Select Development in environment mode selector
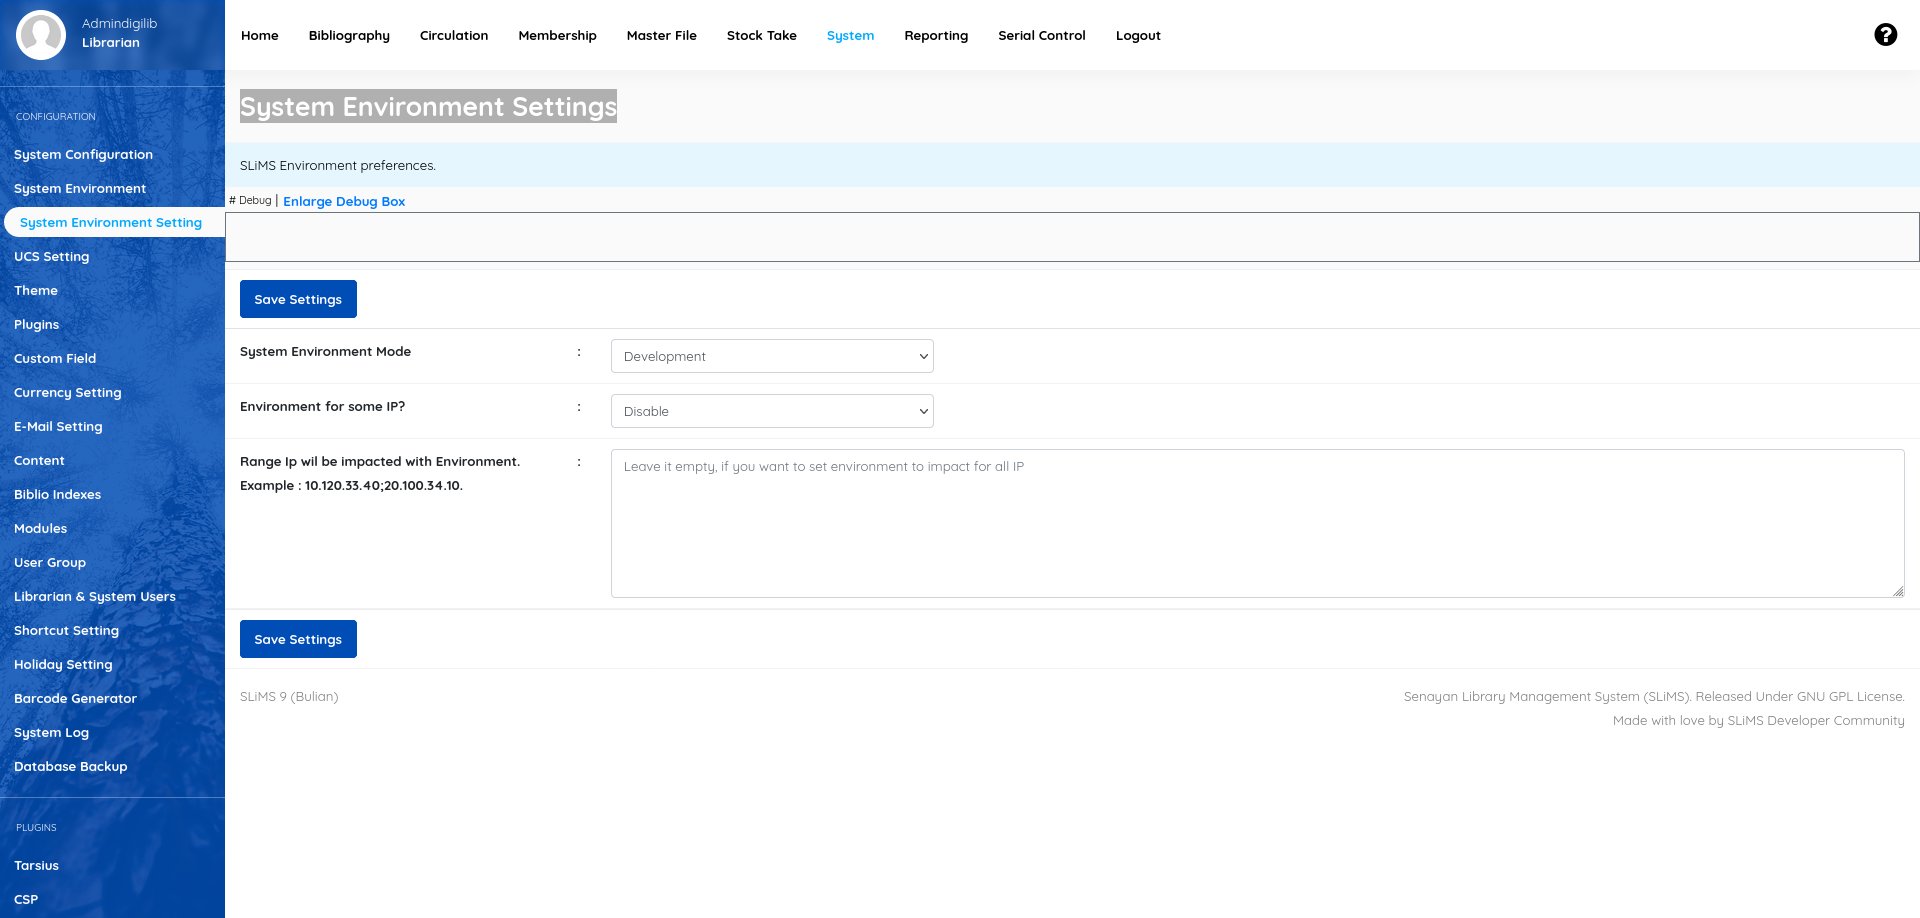 pos(771,356)
